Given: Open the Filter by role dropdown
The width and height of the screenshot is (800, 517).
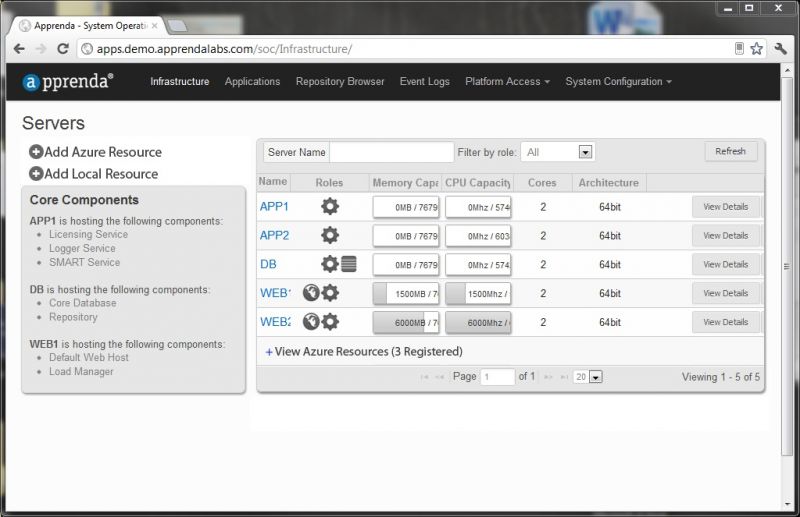Looking at the screenshot, I should coord(586,152).
